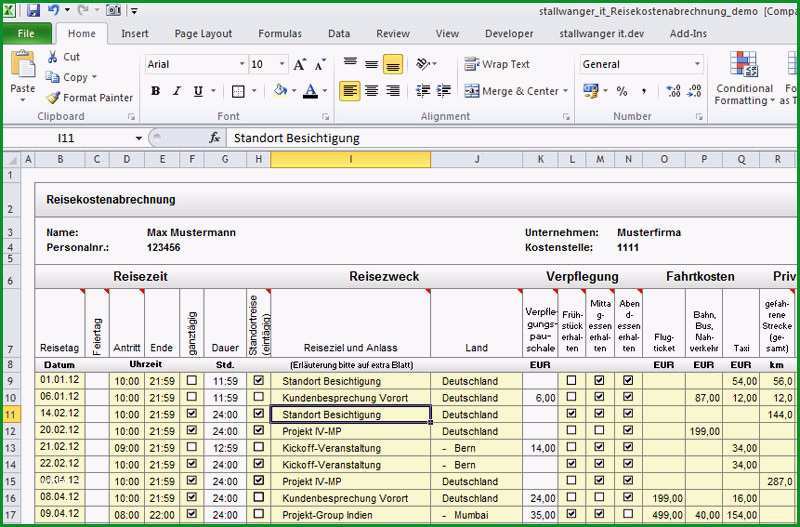The height and width of the screenshot is (527, 800).
Task: Uncheck ganztägig checkbox in 20.02.12 row
Action: [192, 430]
